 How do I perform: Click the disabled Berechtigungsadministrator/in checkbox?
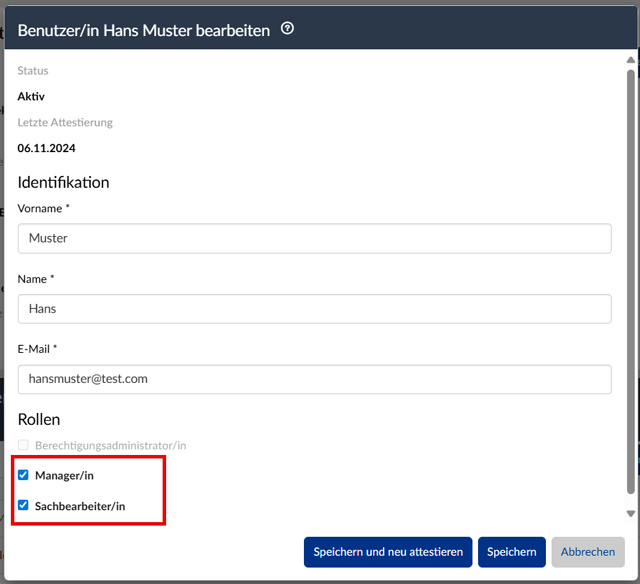click(x=24, y=445)
